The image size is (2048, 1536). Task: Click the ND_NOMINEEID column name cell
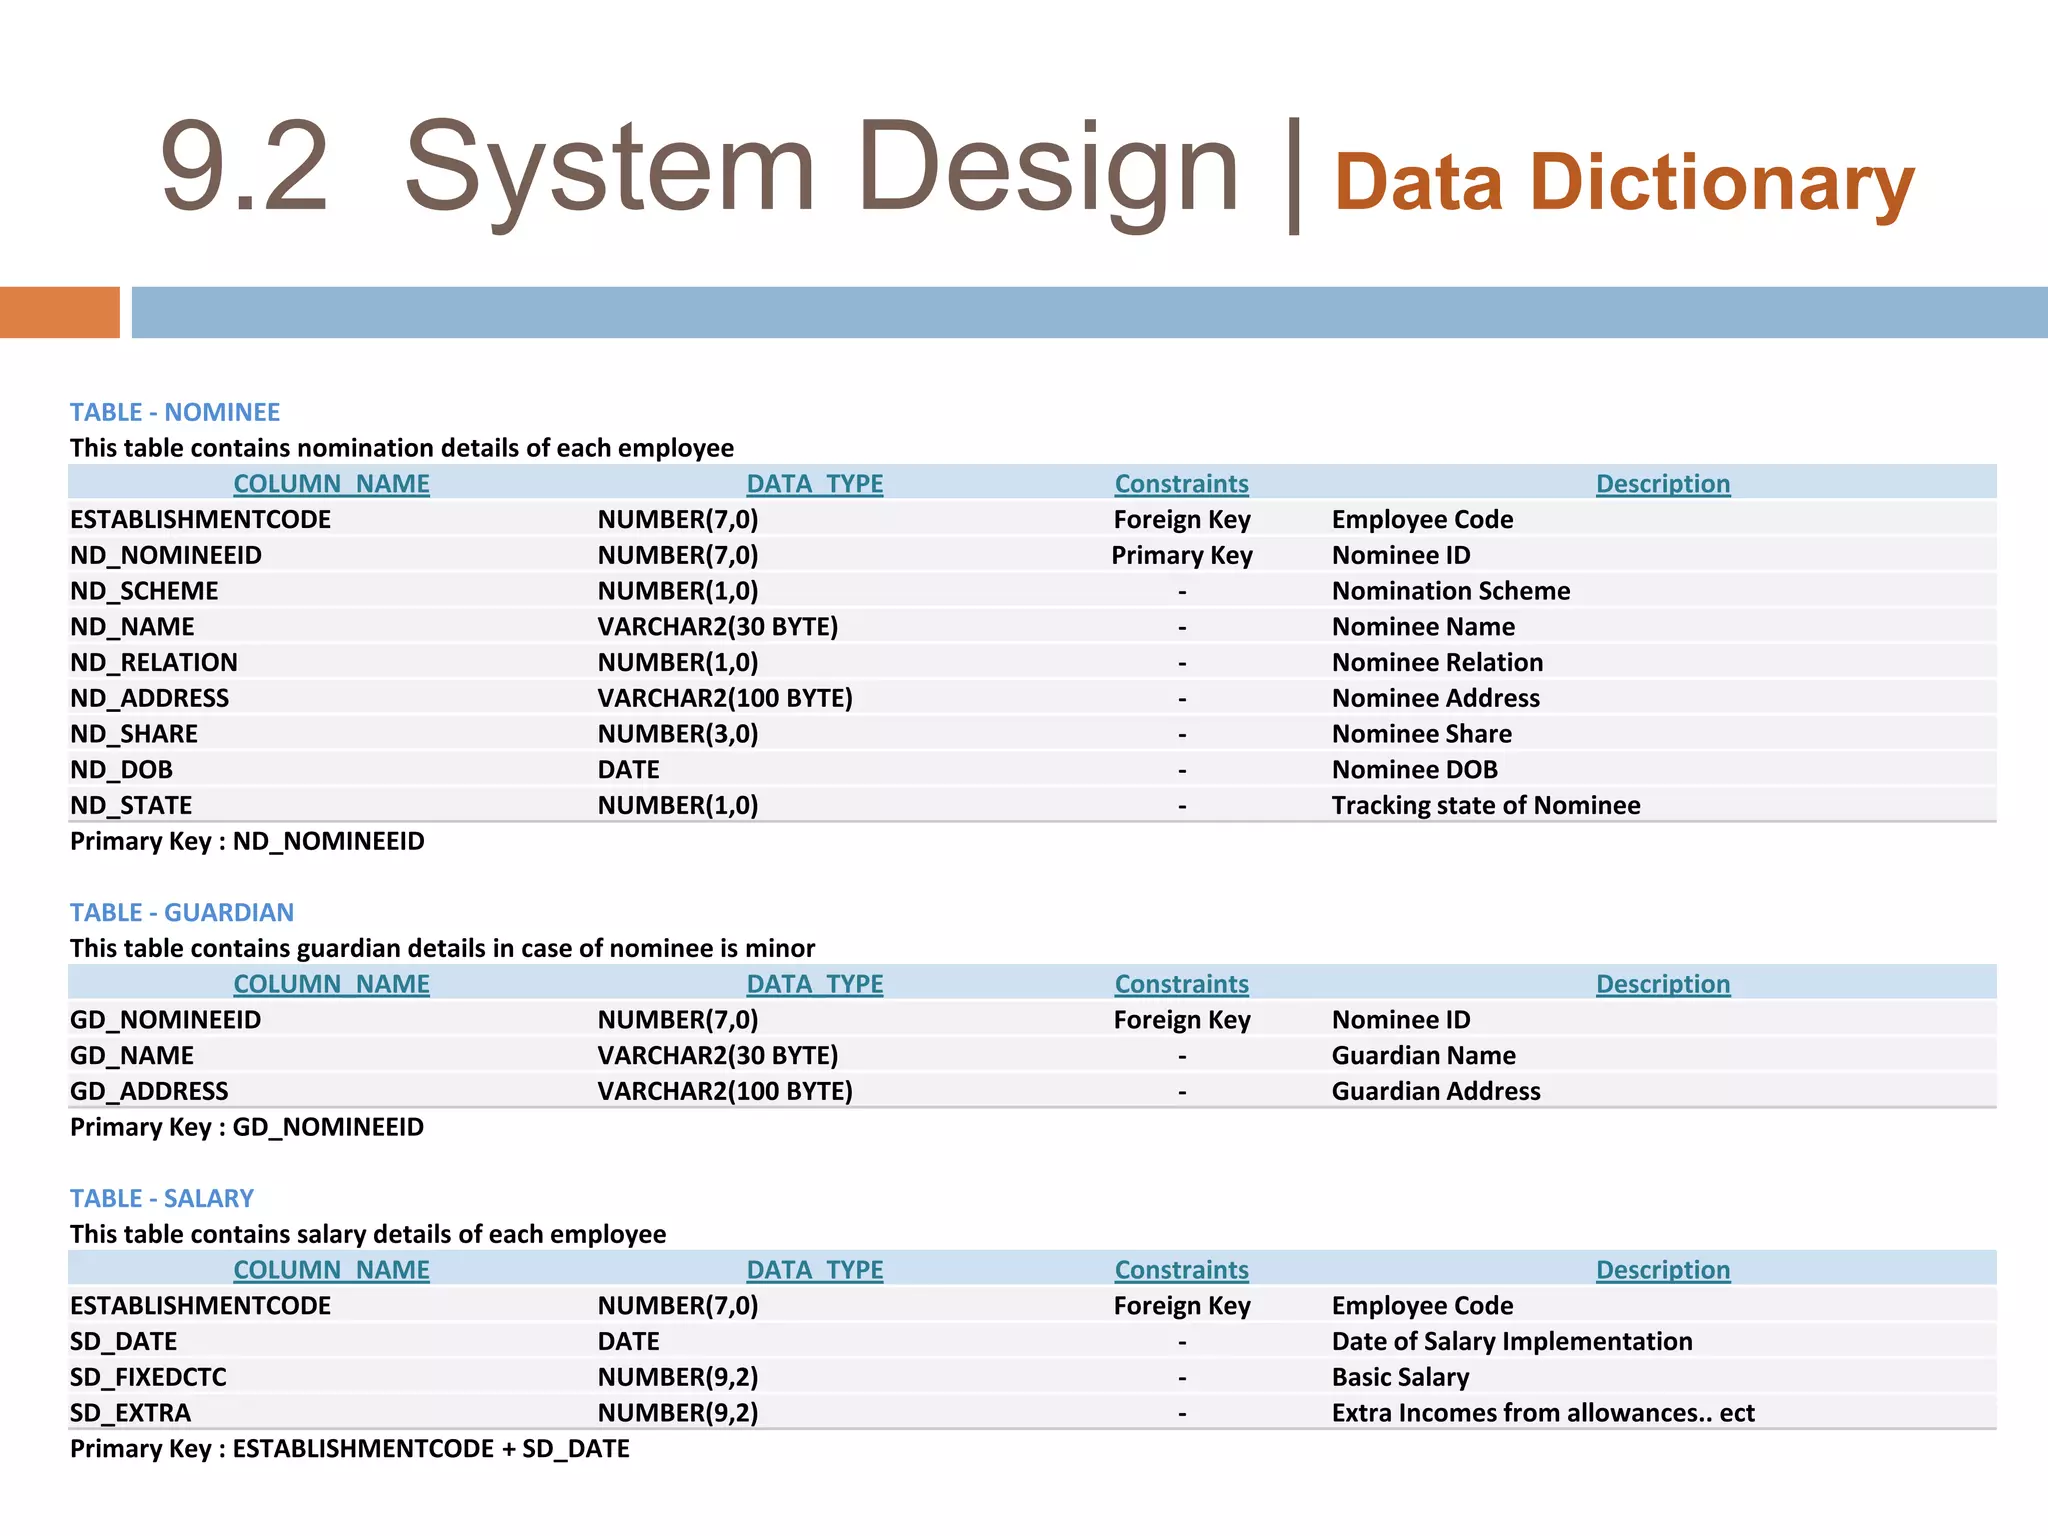tap(166, 556)
